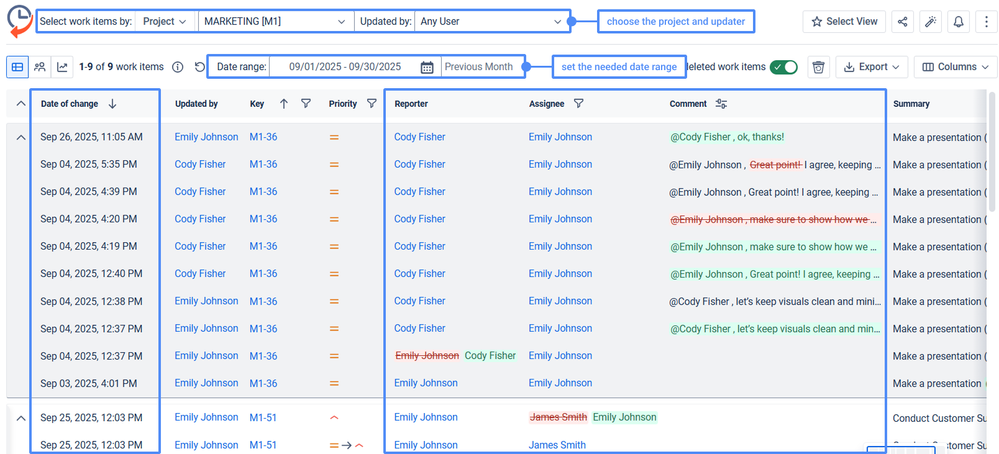Open the Export dropdown menu

coord(871,67)
